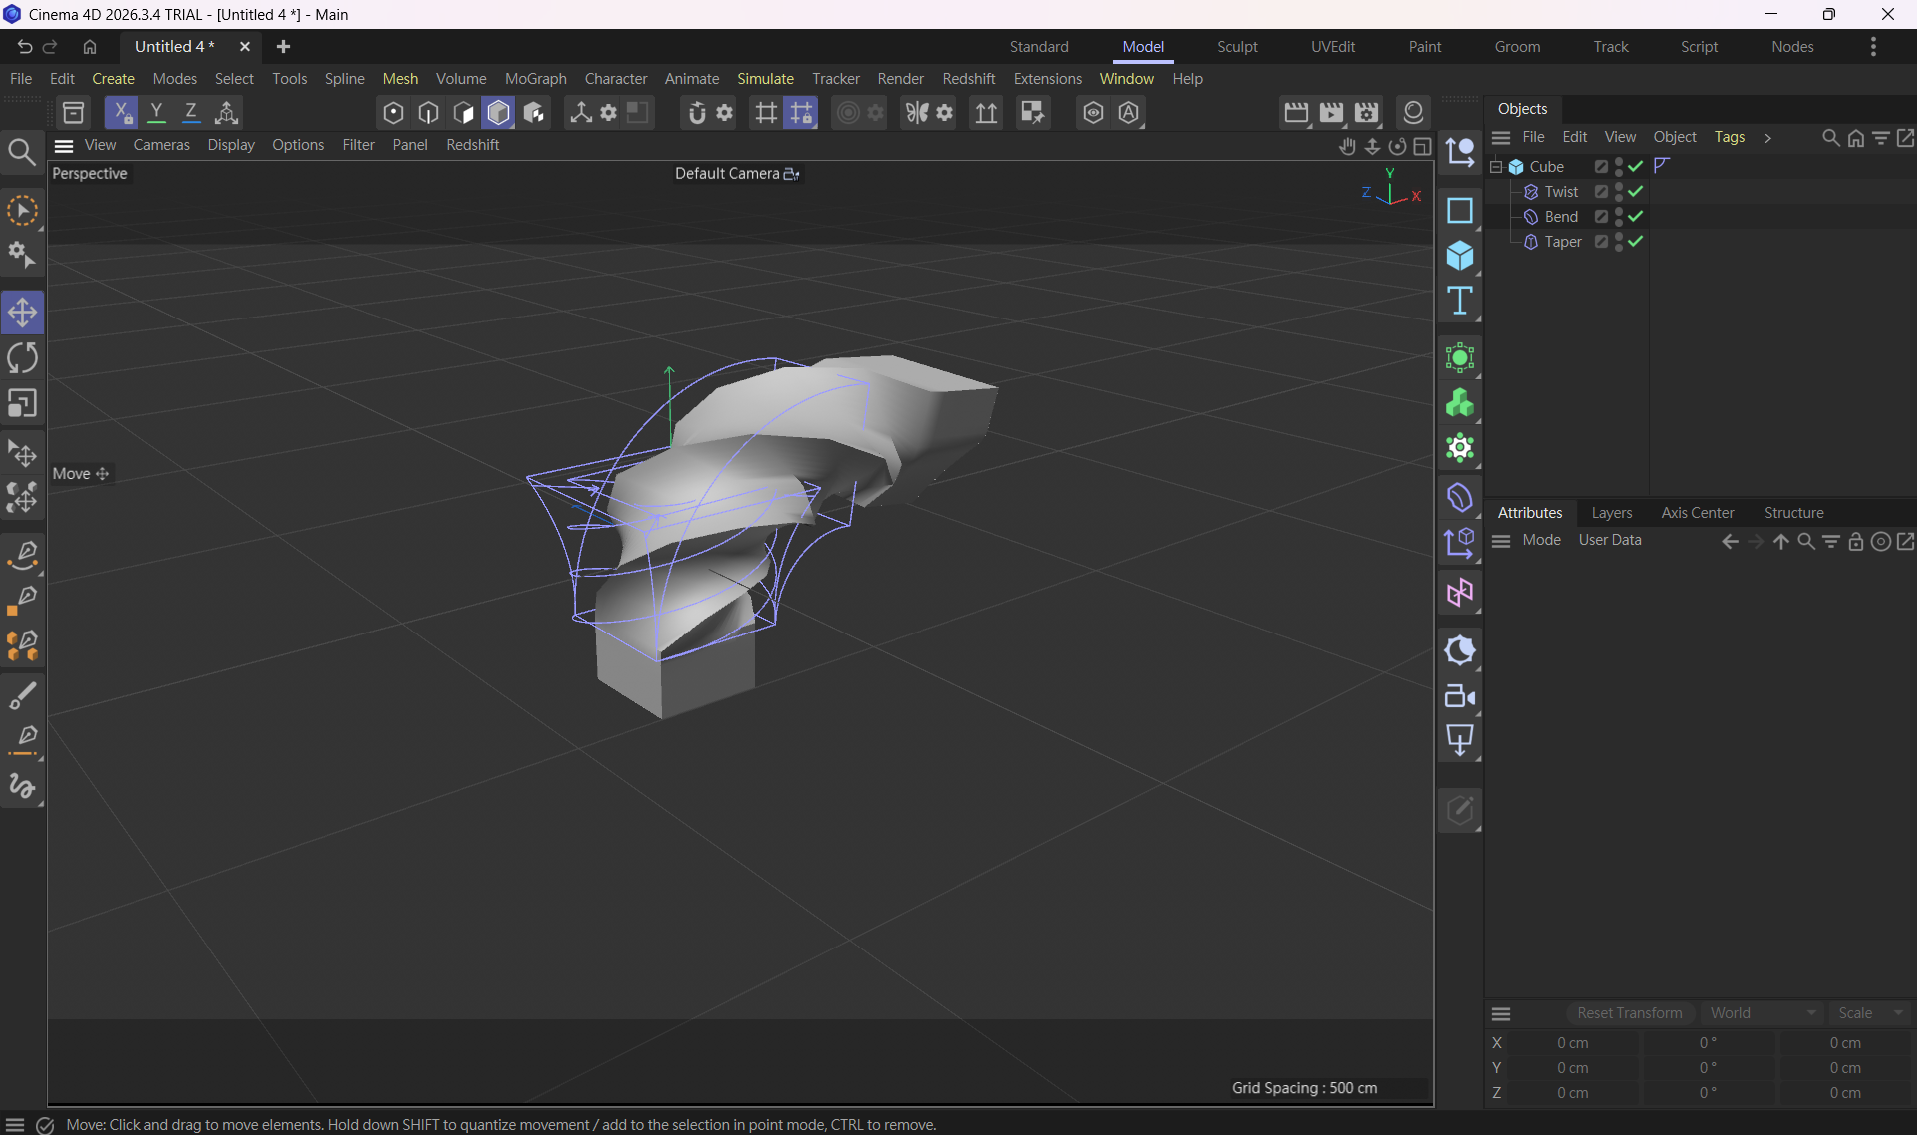Toggle Y axis lock
Viewport: 1917px width, 1135px height.
click(x=156, y=113)
